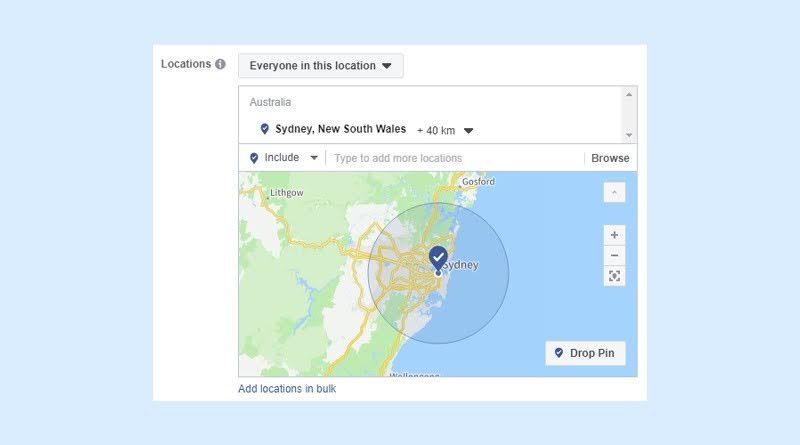800x445 pixels.
Task: Click the Australia country label
Action: click(x=270, y=102)
